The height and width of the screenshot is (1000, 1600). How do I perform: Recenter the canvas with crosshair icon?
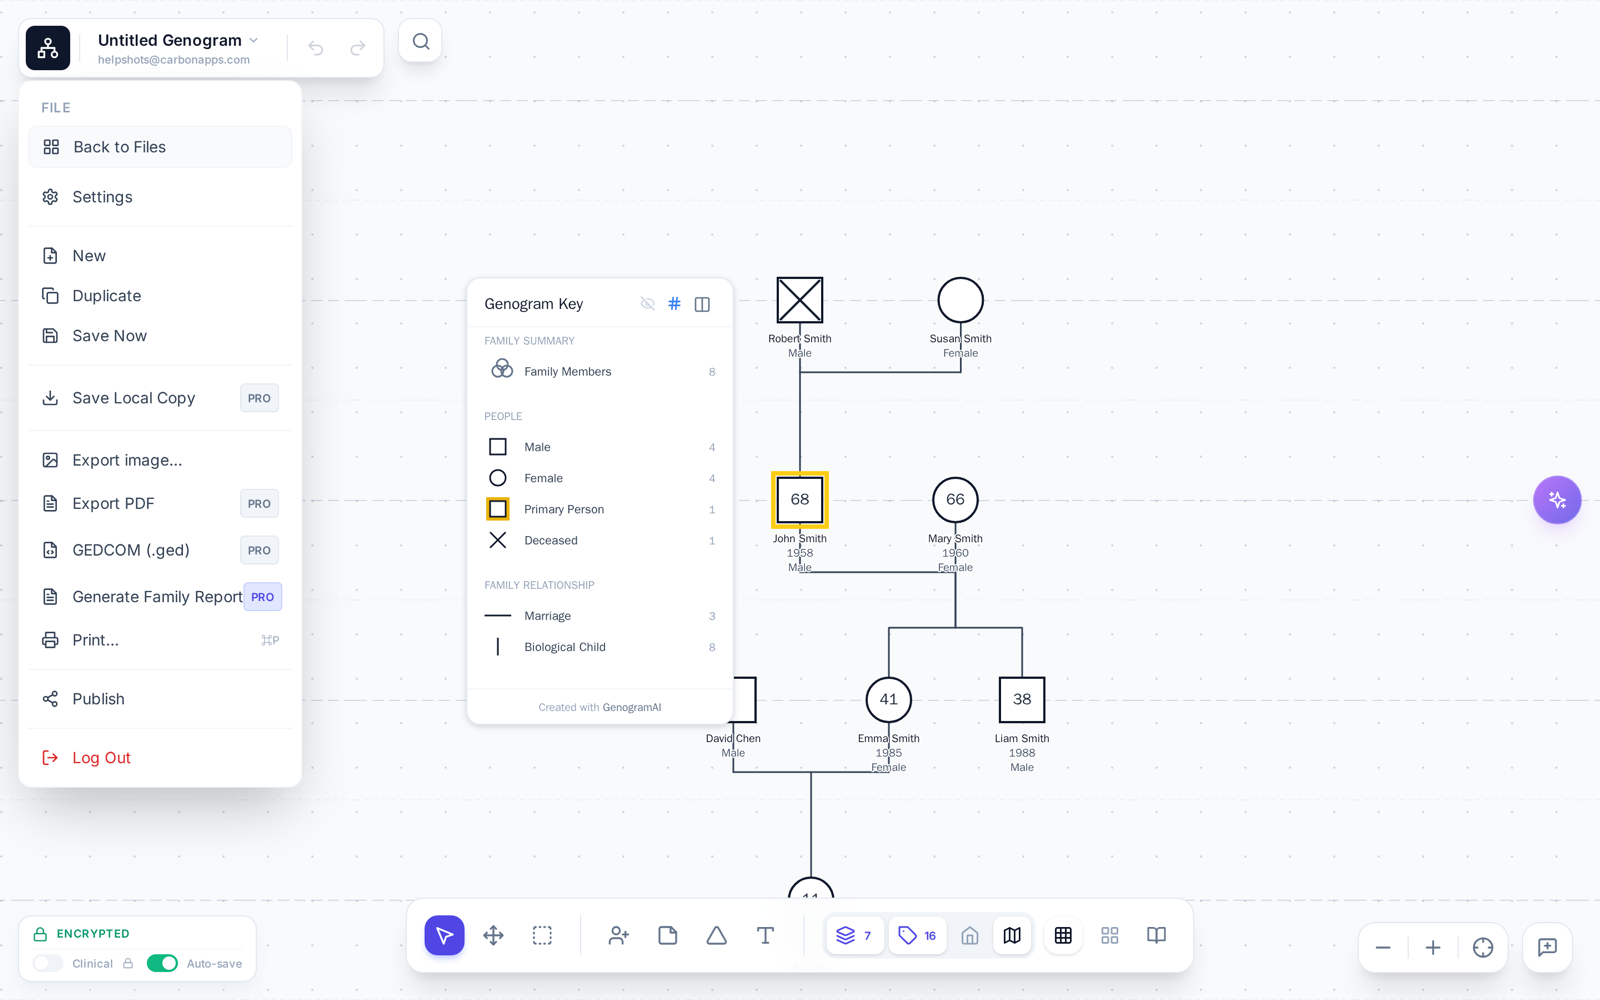[x=1483, y=947]
